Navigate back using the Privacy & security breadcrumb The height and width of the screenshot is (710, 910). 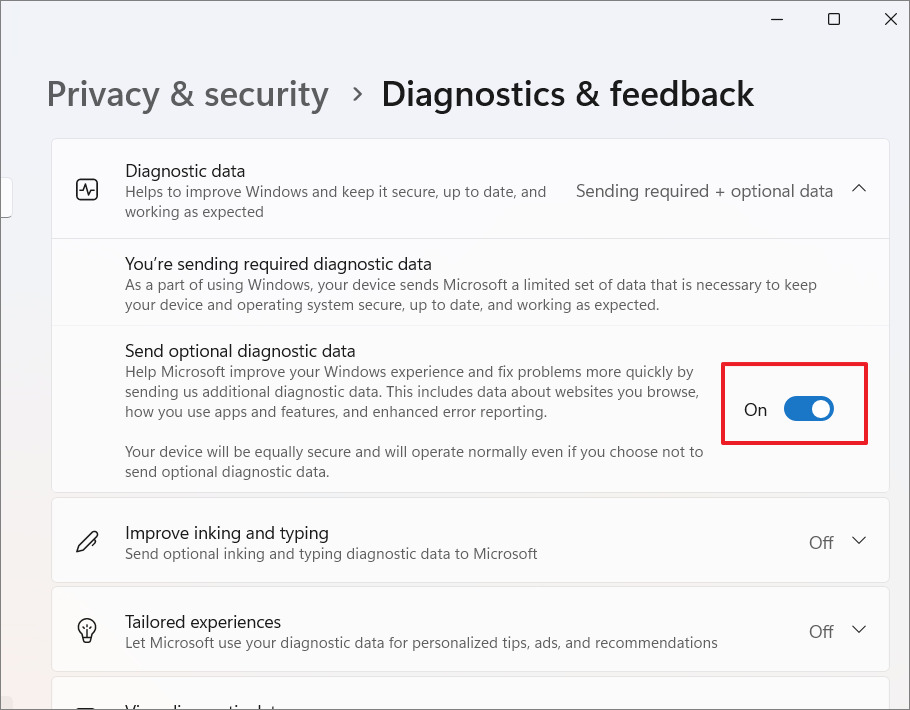pyautogui.click(x=187, y=93)
